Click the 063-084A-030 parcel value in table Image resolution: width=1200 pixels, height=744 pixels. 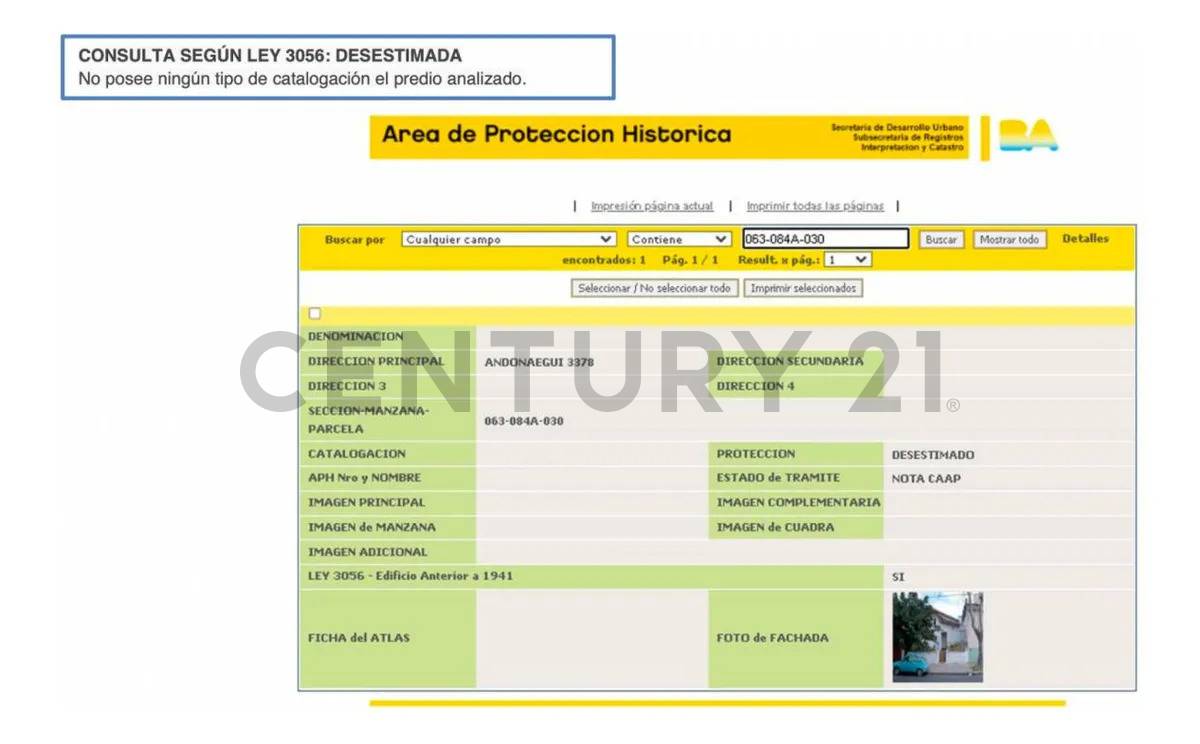524,421
